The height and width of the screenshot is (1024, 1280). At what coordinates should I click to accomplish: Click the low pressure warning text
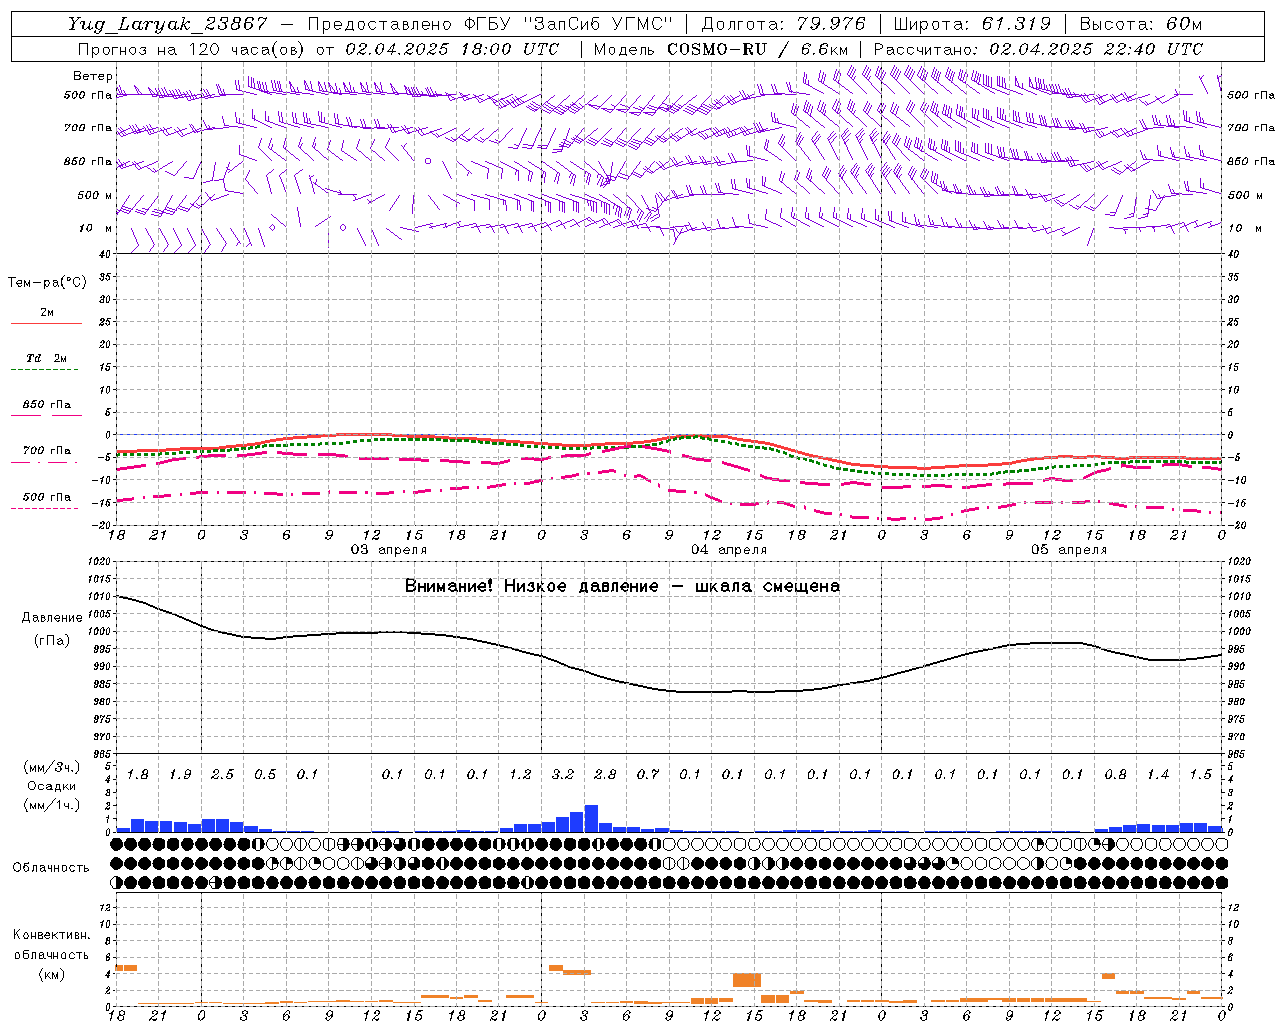[622, 586]
